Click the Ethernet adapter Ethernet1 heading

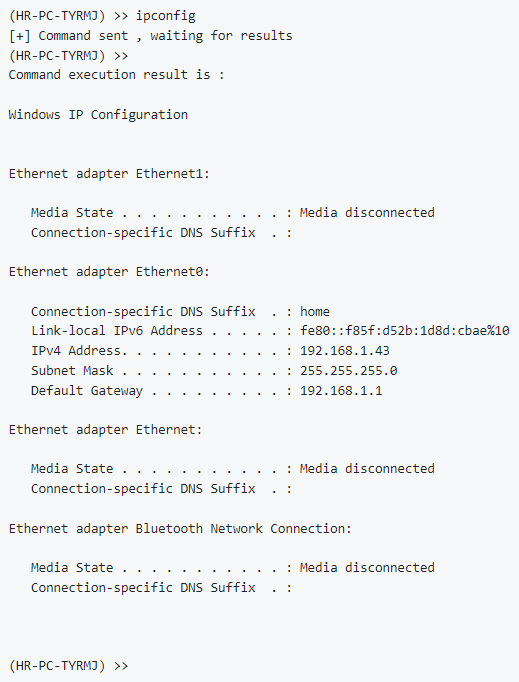tap(109, 174)
